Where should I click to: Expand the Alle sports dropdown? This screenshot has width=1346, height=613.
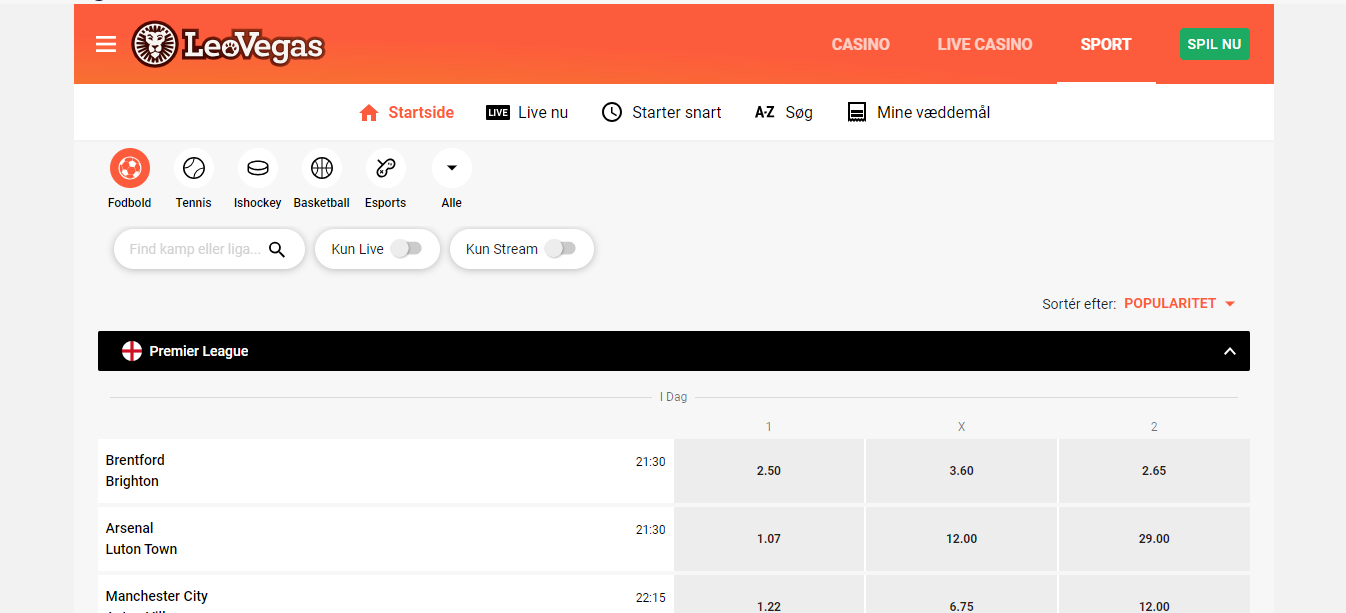coord(452,168)
